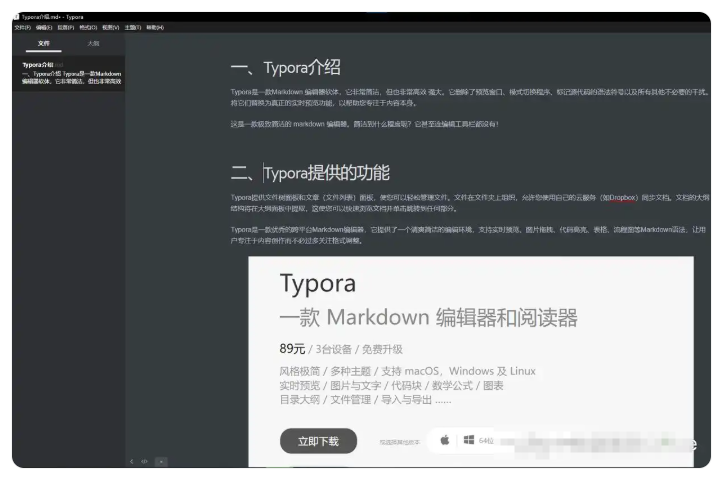The image size is (713, 477).
Task: Toggle source code mode icon at bottom
Action: tap(144, 462)
